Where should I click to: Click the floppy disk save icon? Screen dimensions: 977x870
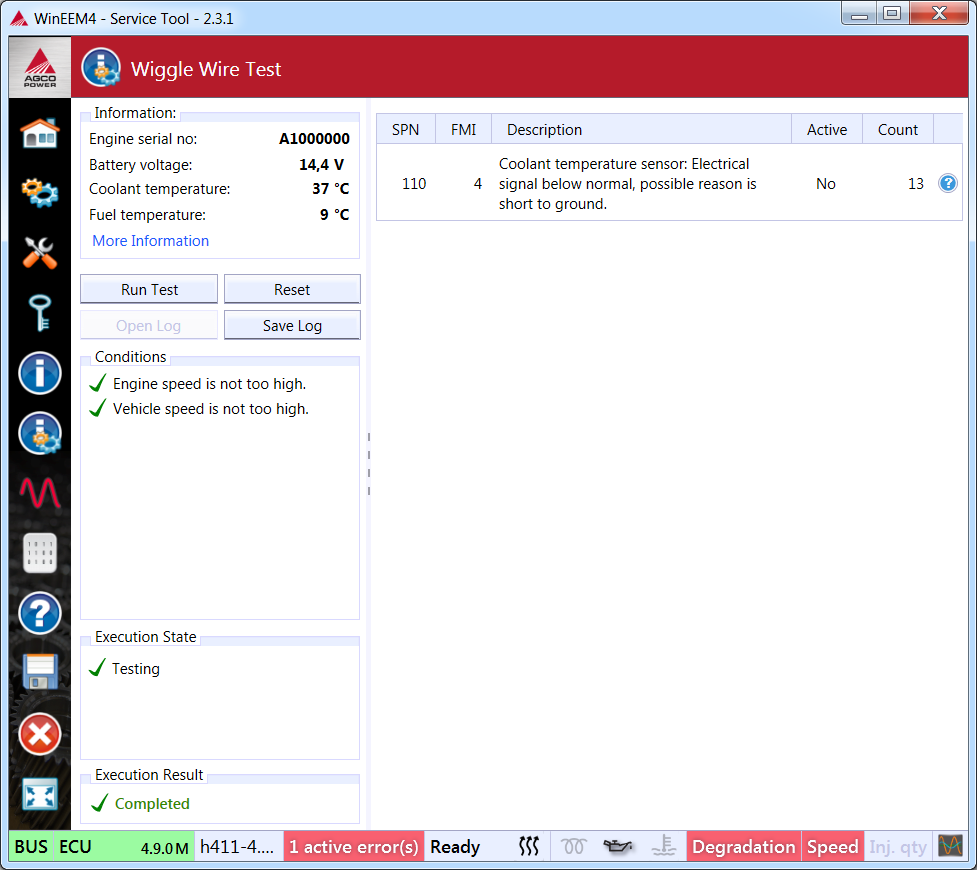tap(40, 673)
